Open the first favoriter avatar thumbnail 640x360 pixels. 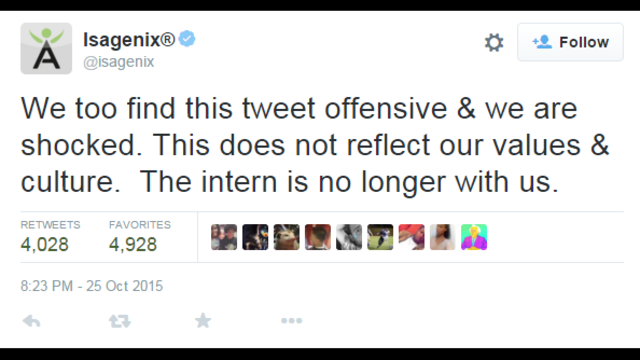(224, 237)
